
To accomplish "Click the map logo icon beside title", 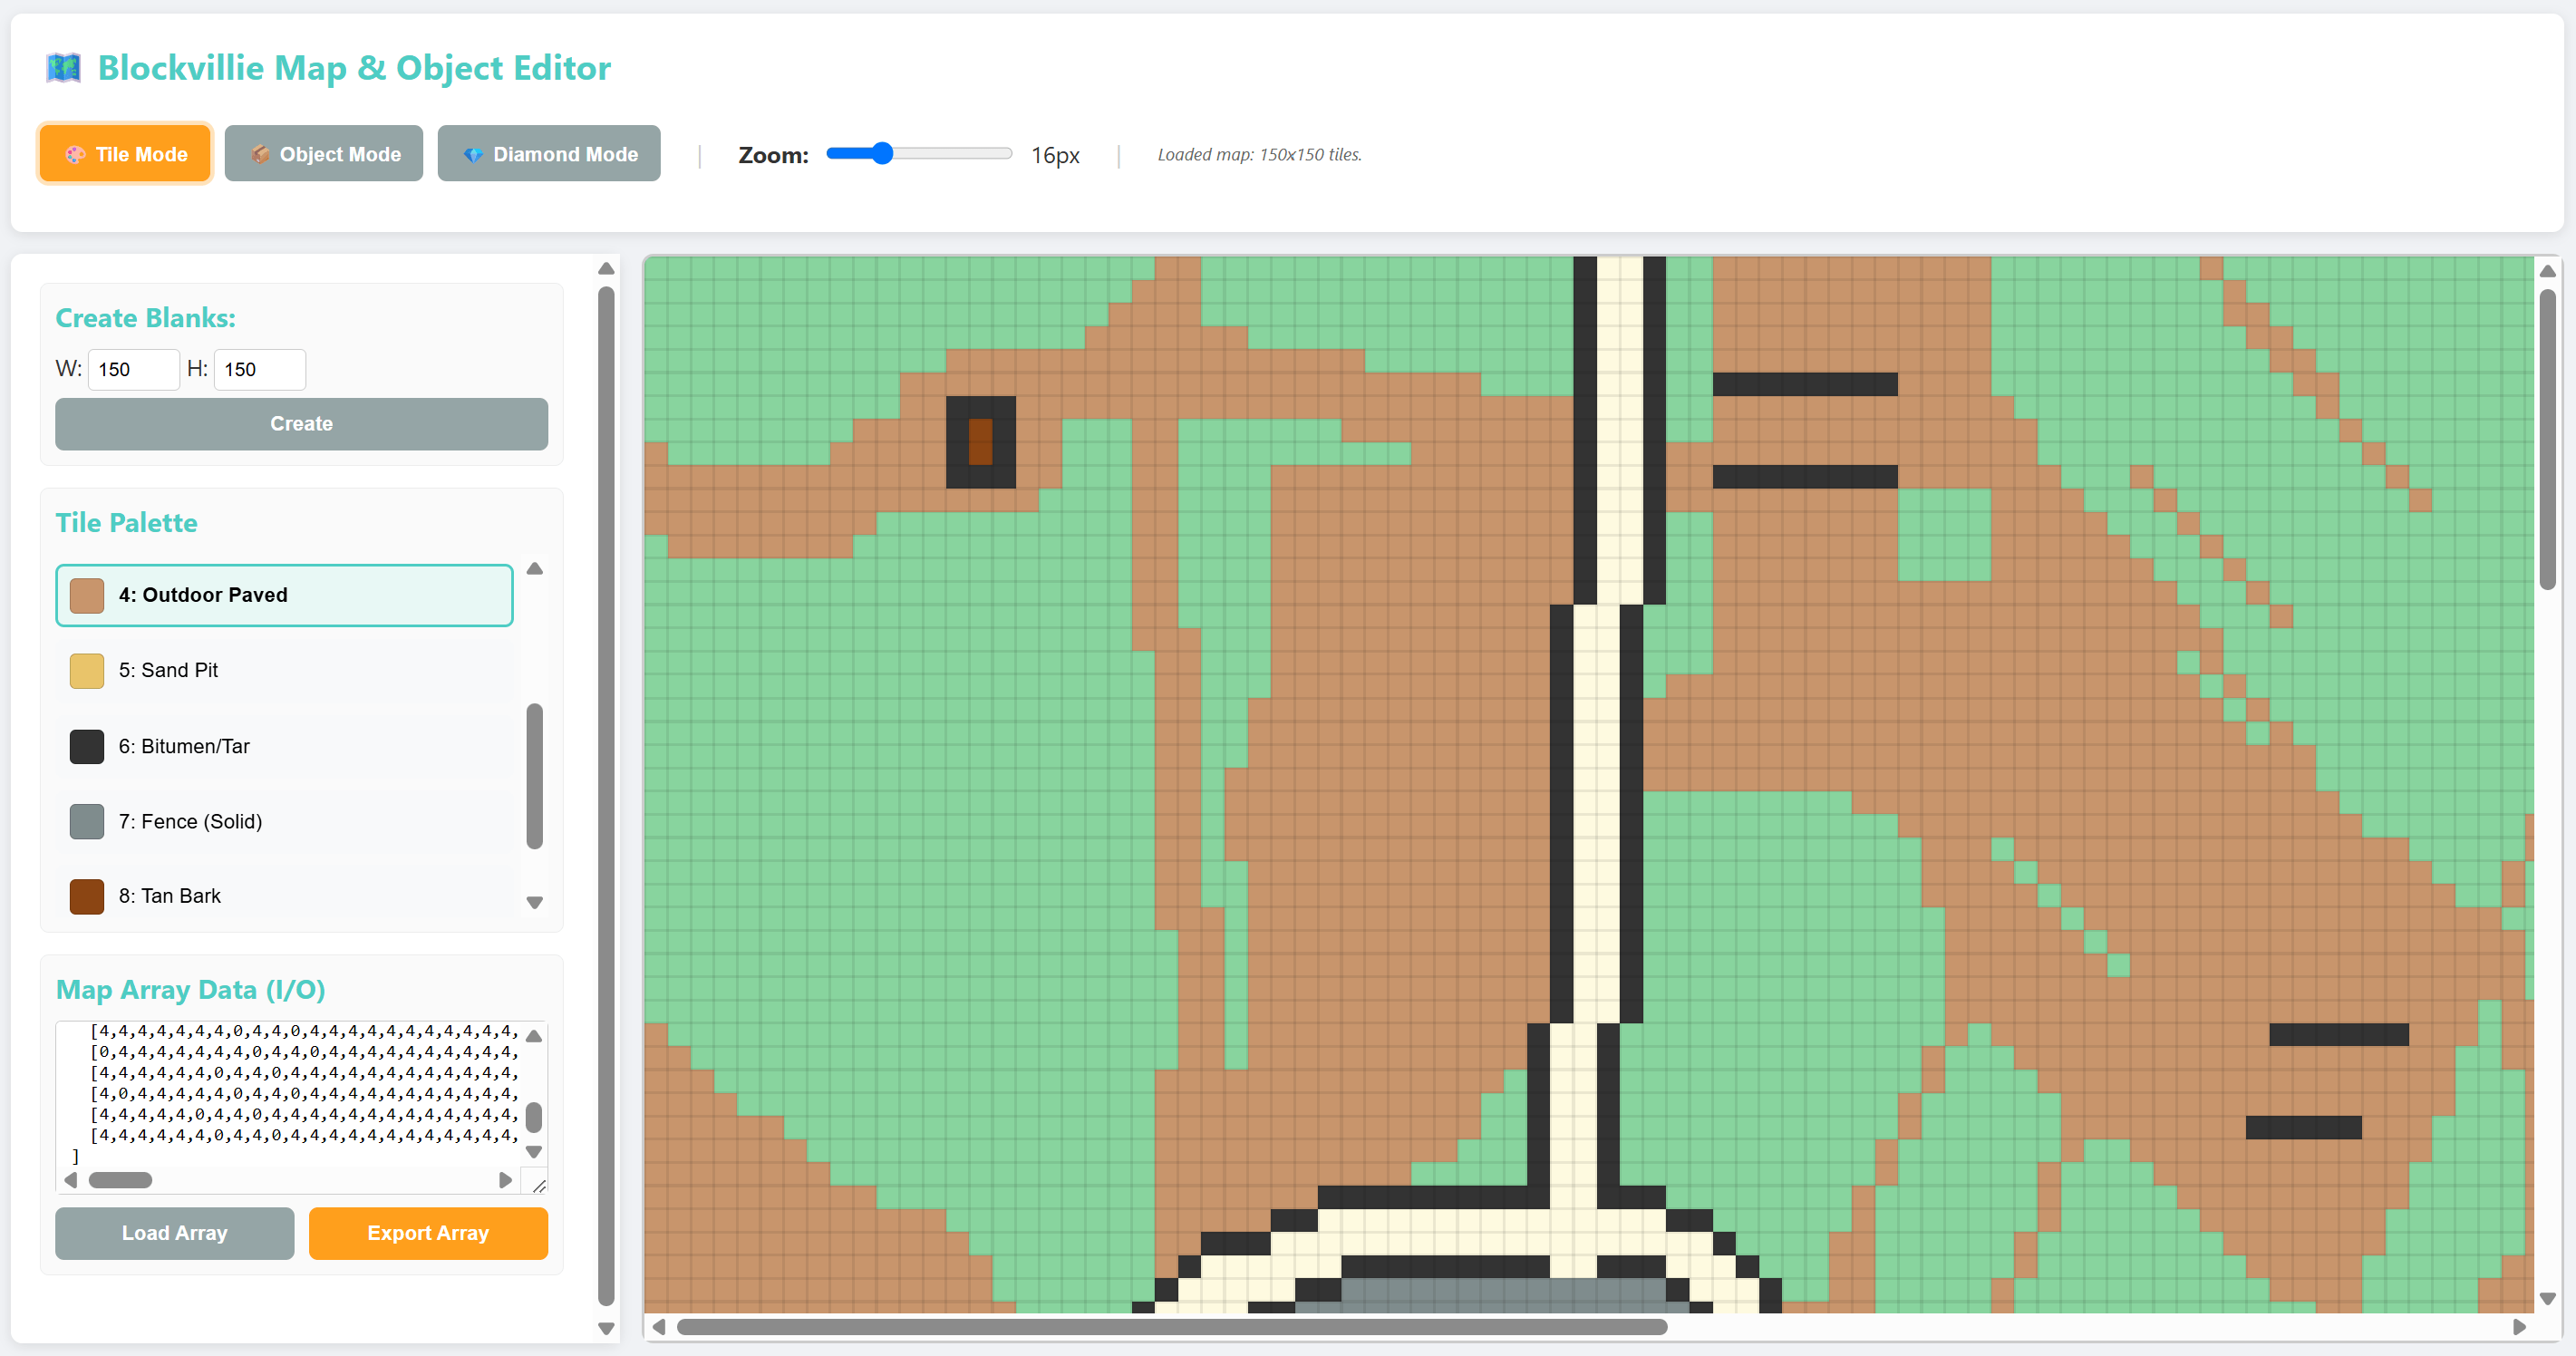I will tap(64, 68).
